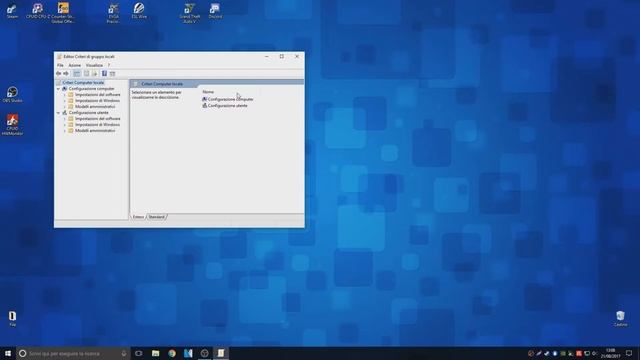
Task: Click the microphone icon in the search box
Action: coord(124,353)
